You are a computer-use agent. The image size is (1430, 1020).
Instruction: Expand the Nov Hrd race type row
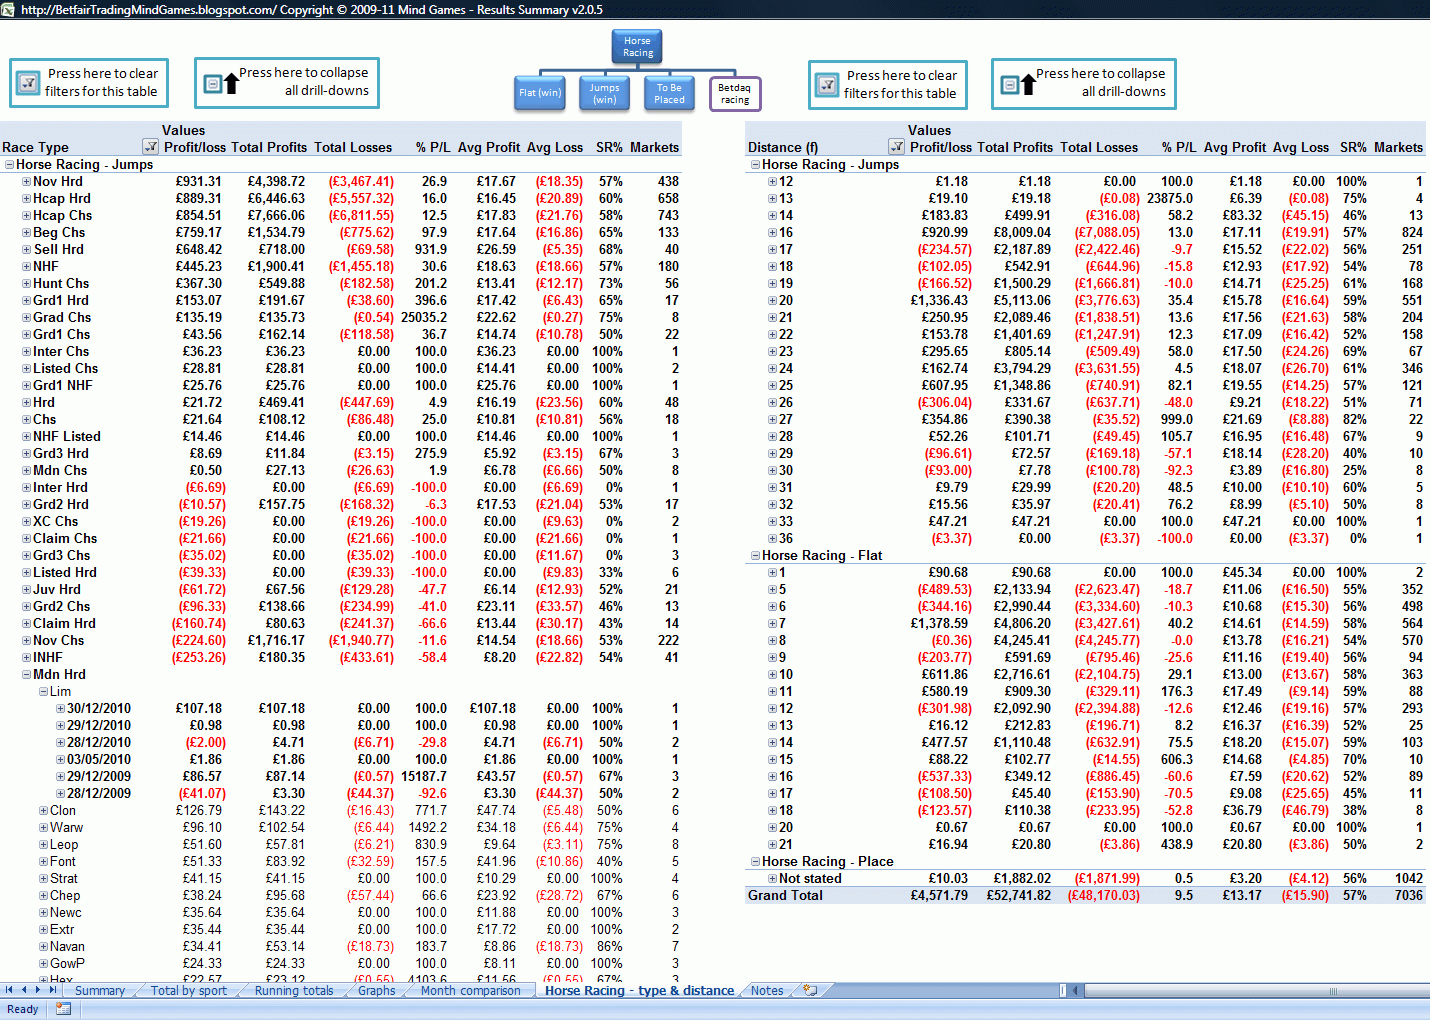pos(27,182)
